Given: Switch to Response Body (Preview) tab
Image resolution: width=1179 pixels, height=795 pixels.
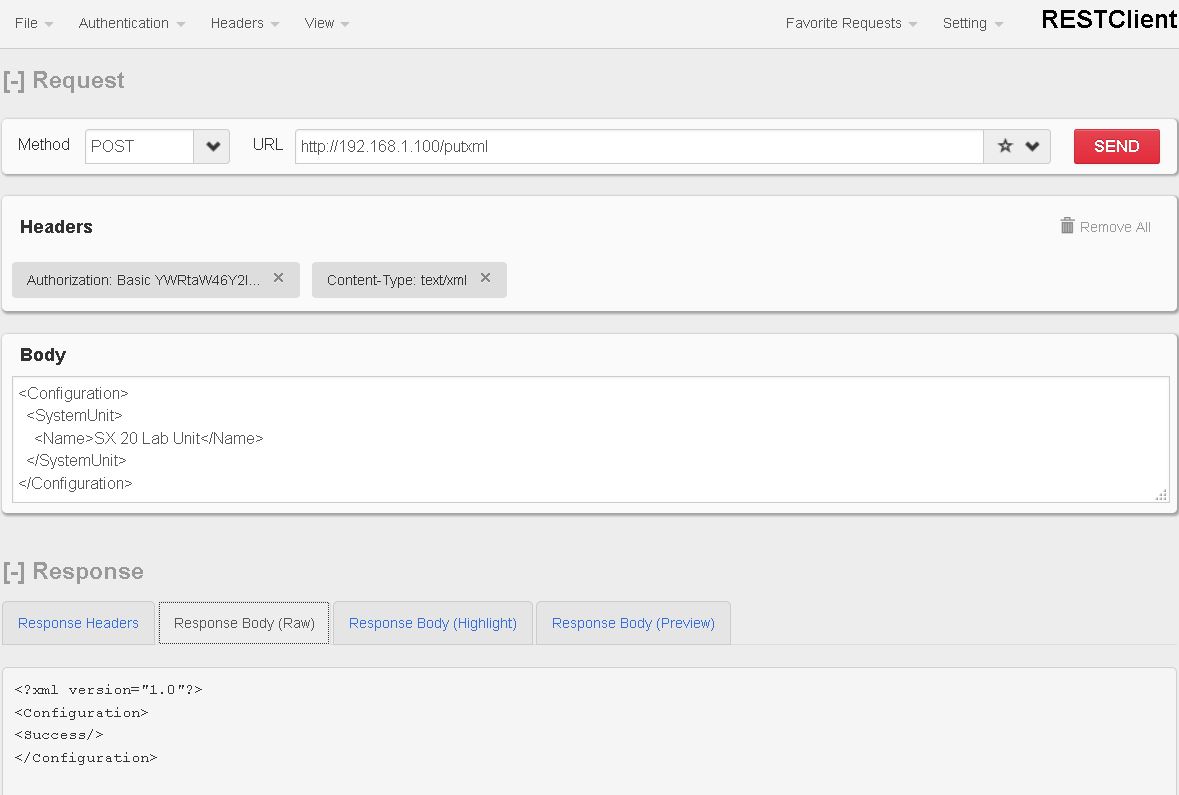Looking at the screenshot, I should 633,623.
